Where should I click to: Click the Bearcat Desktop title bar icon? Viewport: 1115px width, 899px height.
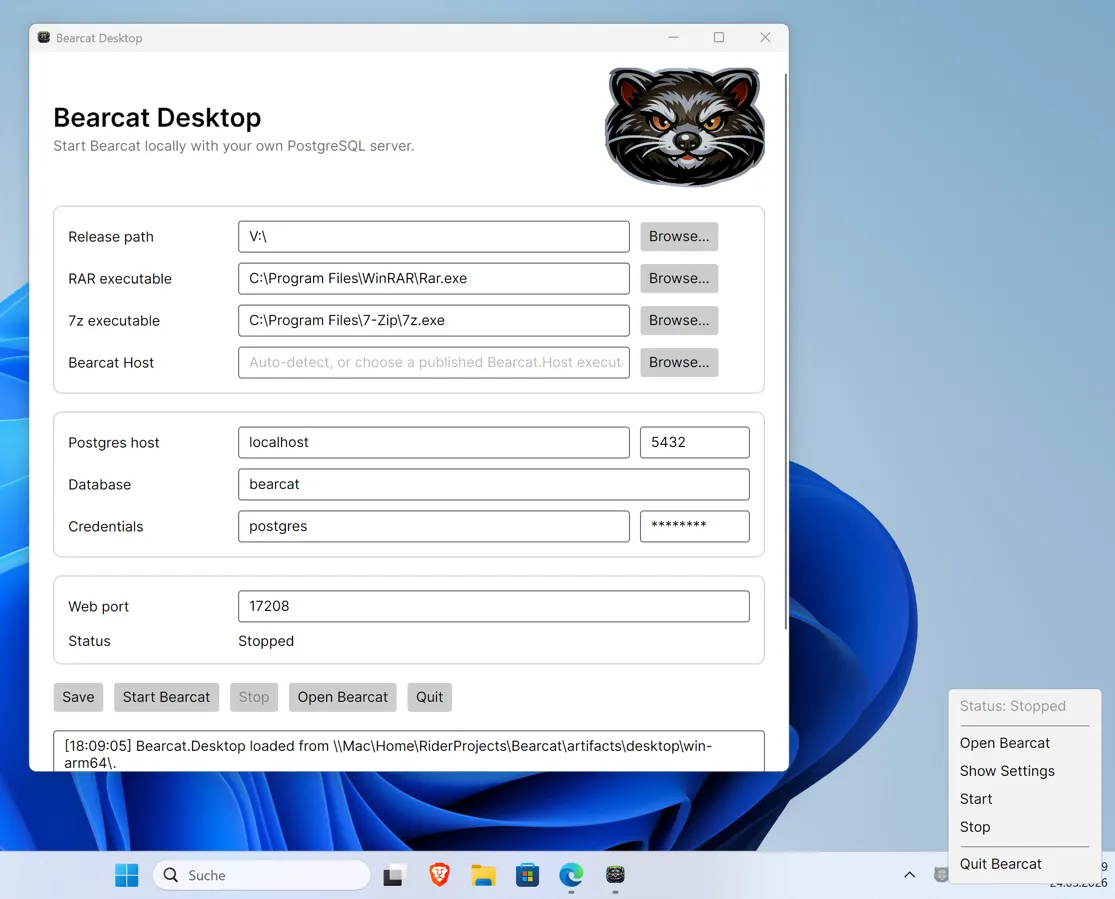click(x=44, y=38)
